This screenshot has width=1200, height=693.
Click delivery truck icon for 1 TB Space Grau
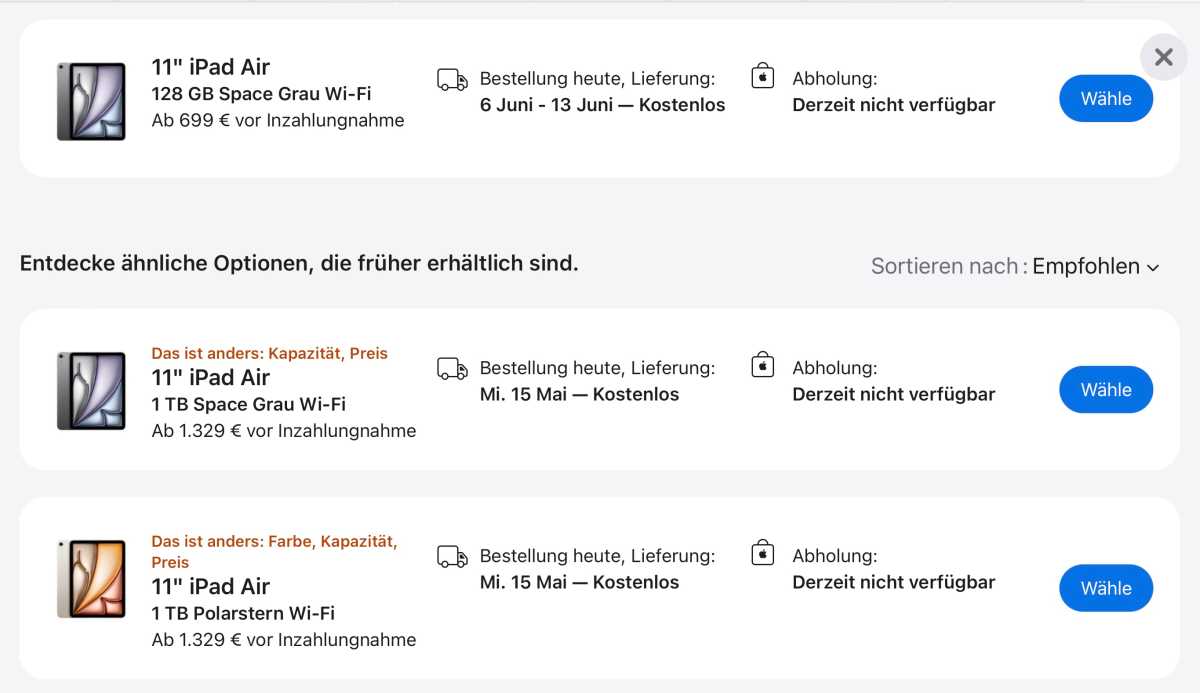point(452,370)
